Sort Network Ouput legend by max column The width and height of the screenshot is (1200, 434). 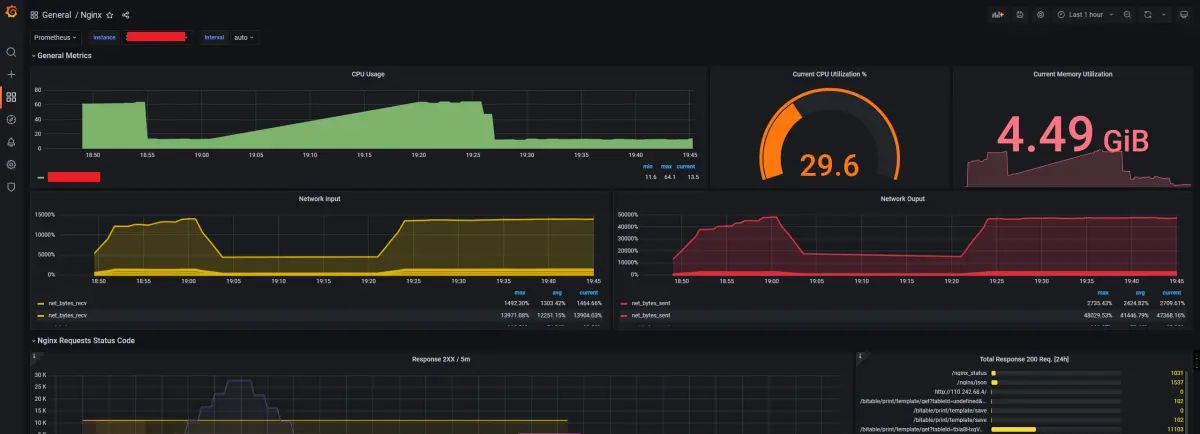pyautogui.click(x=1104, y=293)
